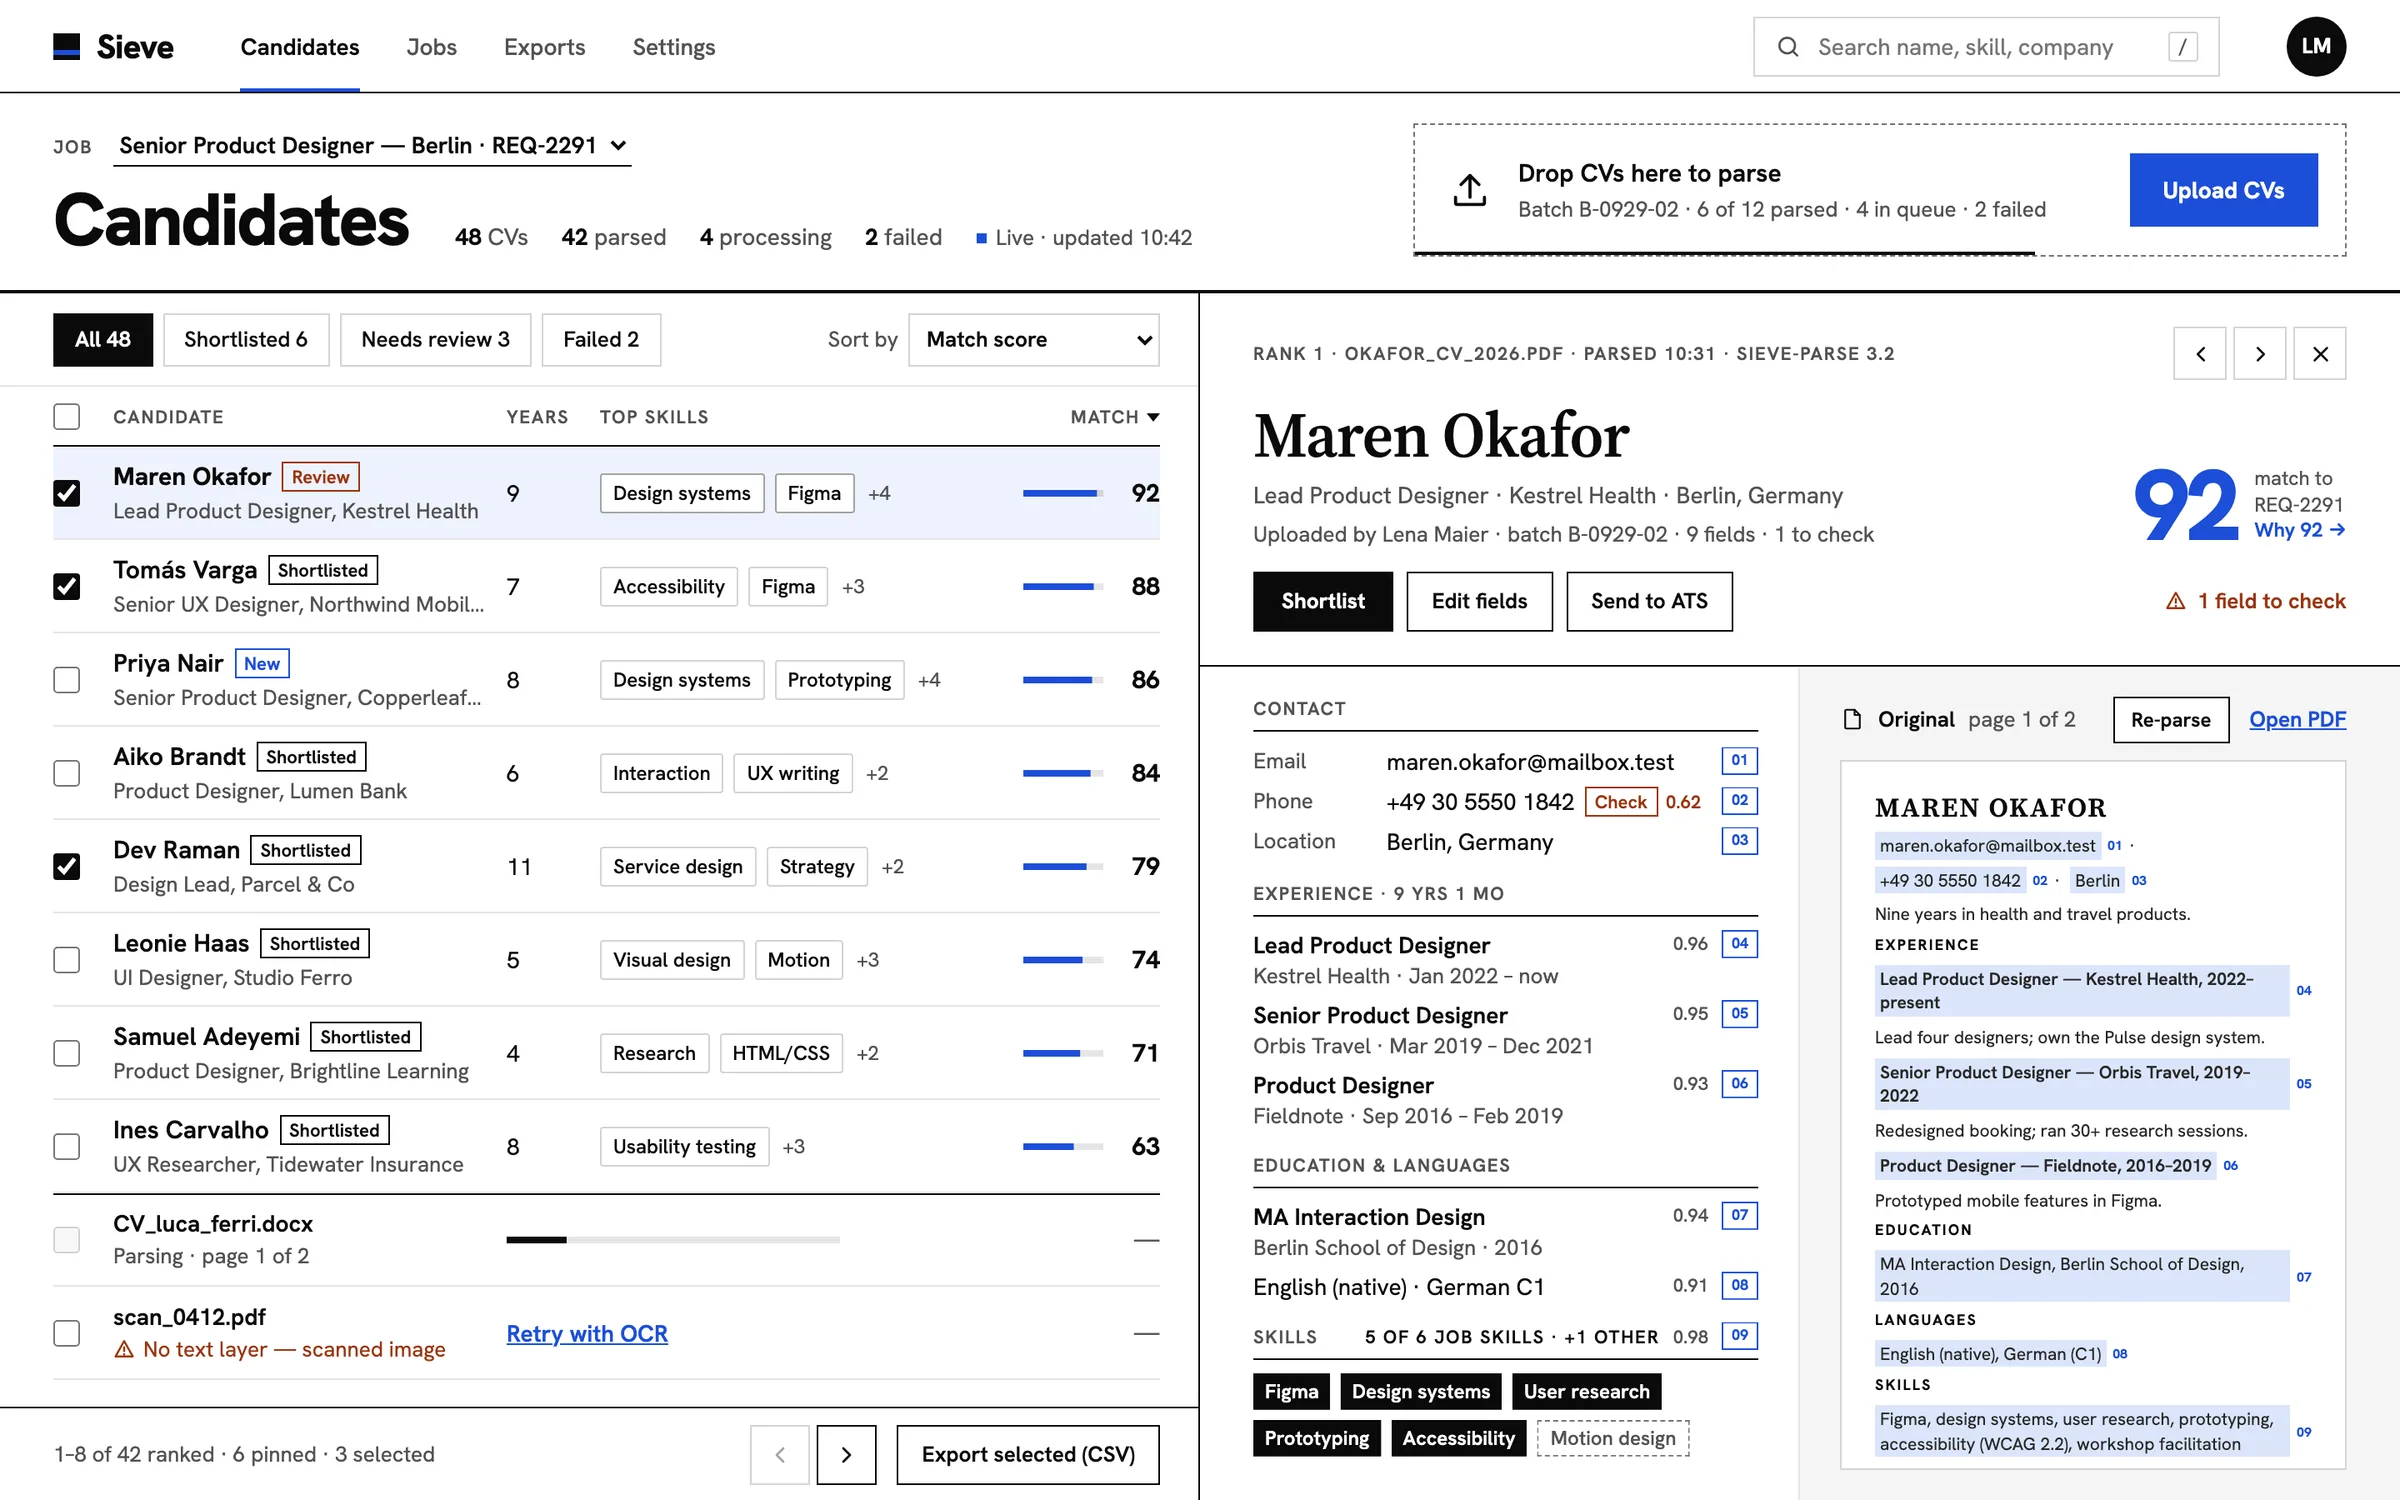The height and width of the screenshot is (1500, 2400).
Task: Sort by the MATCH column header arrow
Action: pyautogui.click(x=1153, y=417)
